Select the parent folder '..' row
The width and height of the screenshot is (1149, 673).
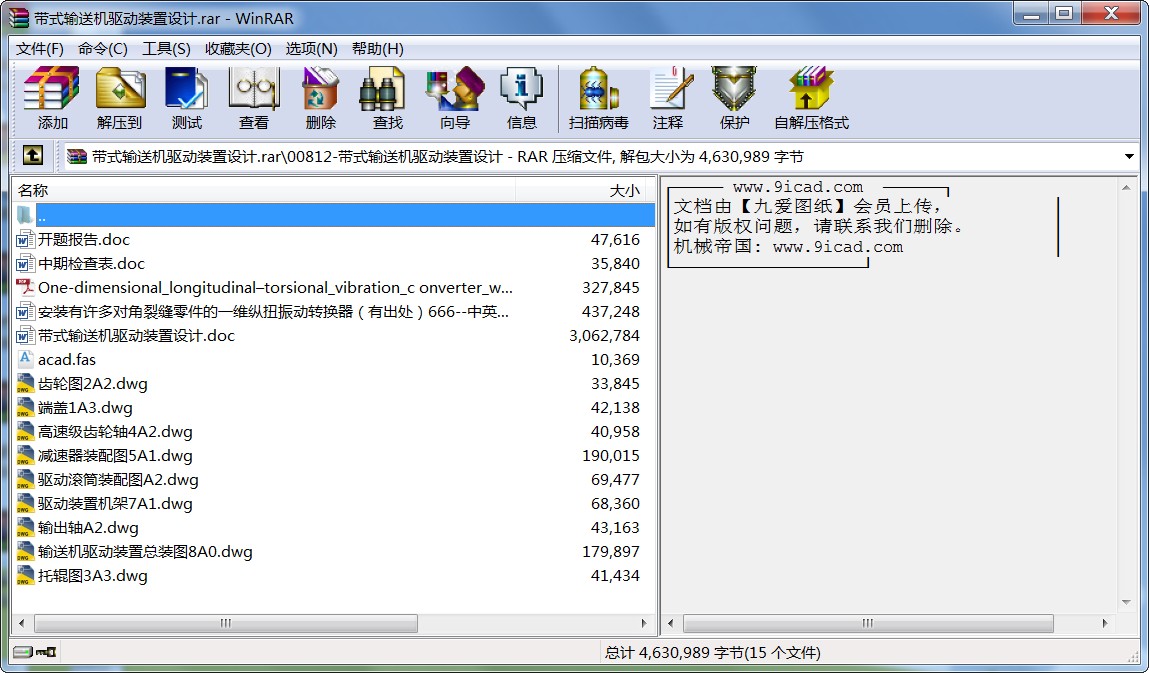[x=334, y=216]
